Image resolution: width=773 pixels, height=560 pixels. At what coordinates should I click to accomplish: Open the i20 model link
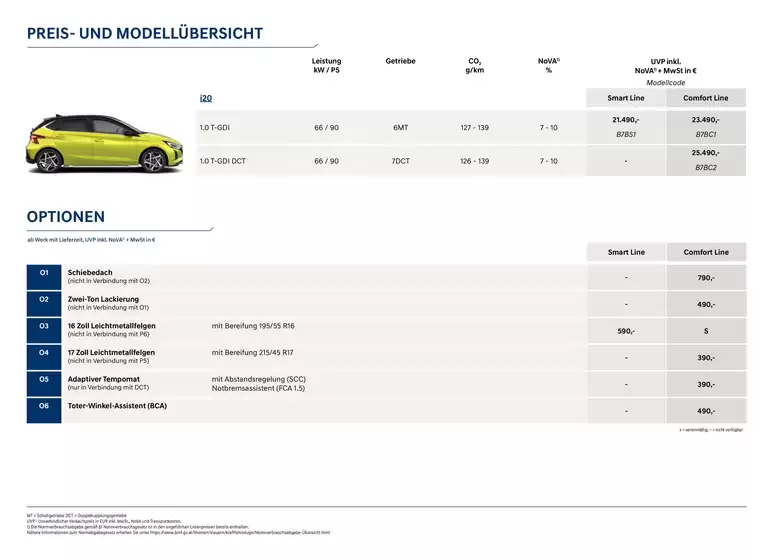206,98
